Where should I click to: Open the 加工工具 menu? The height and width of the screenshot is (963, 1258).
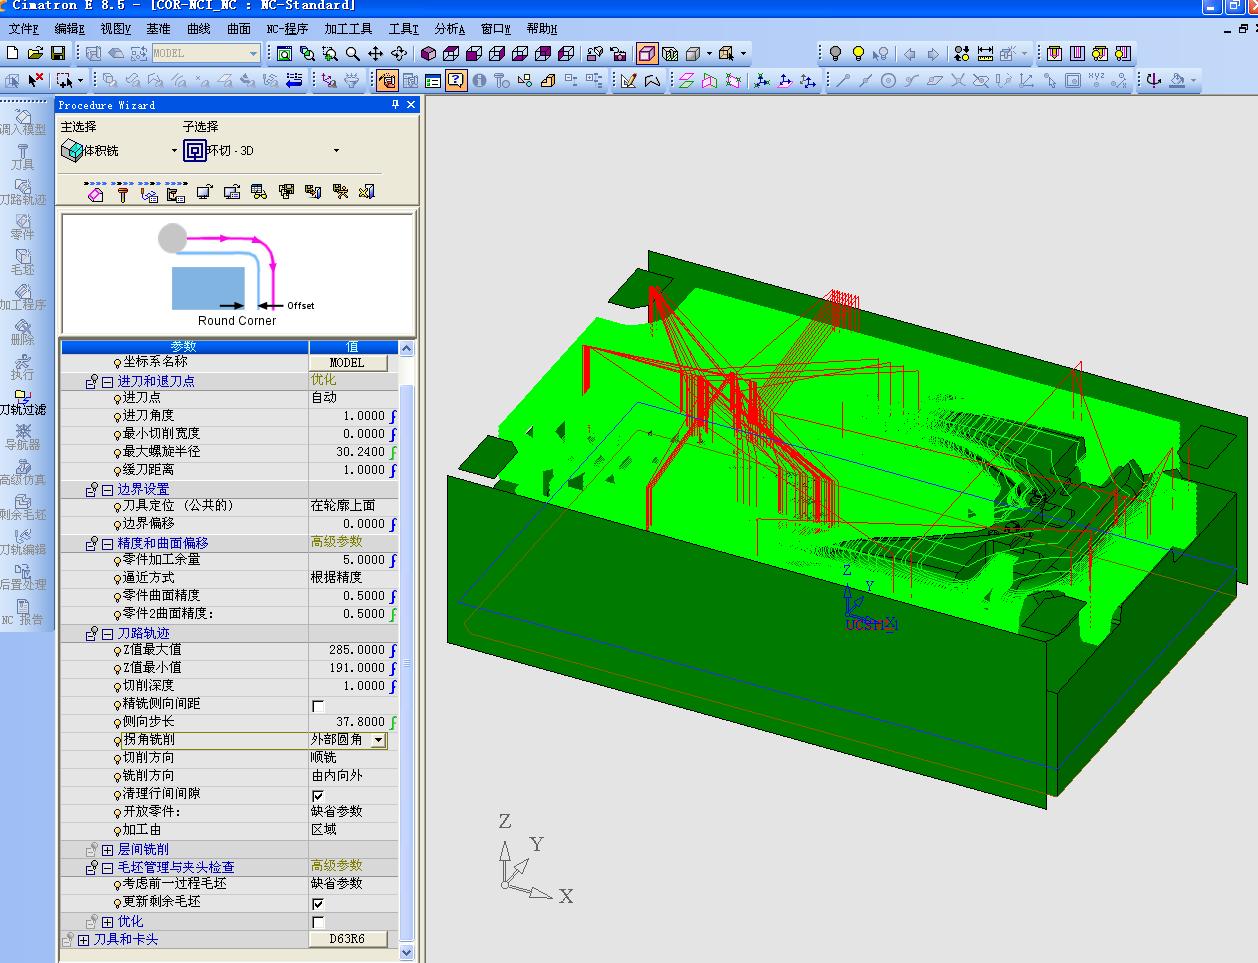(348, 29)
